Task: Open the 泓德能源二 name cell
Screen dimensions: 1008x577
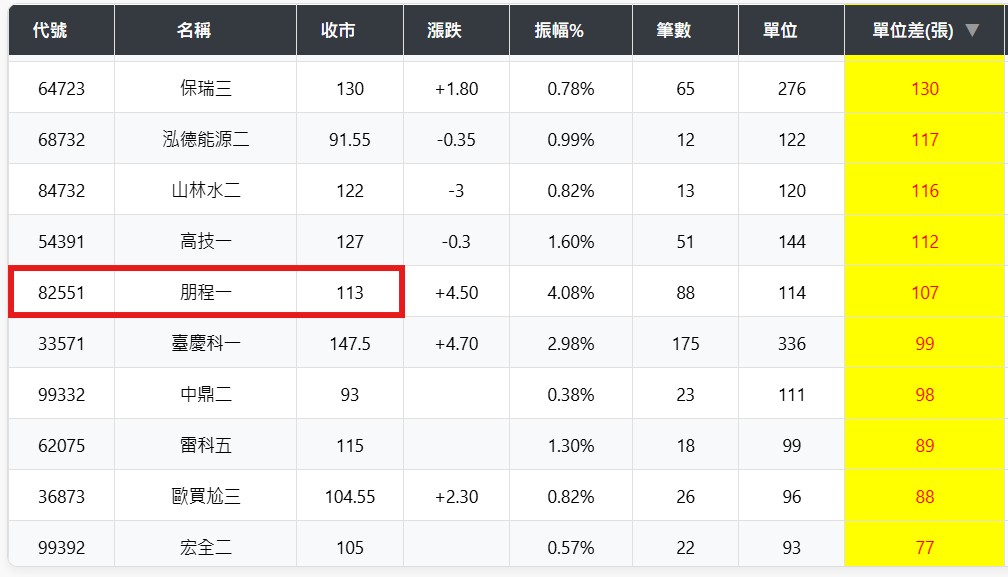Action: [x=205, y=140]
